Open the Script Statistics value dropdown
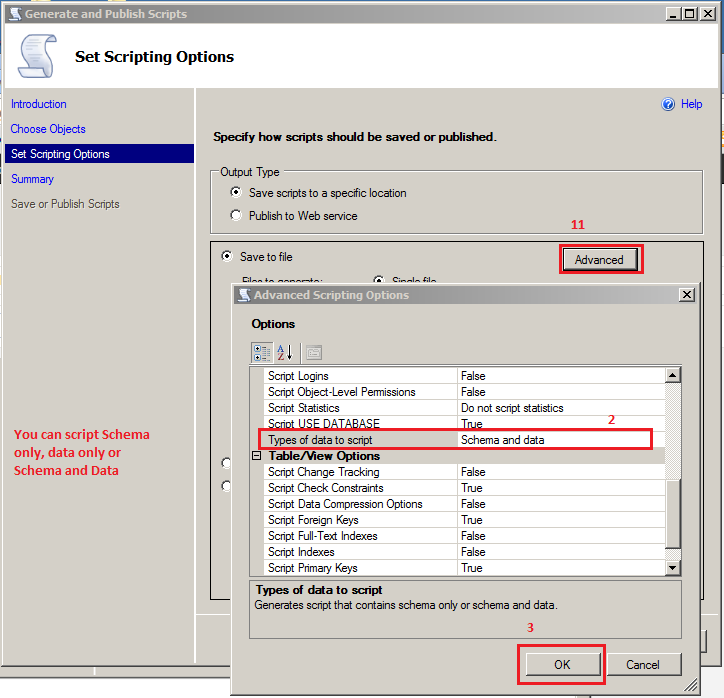 pyautogui.click(x=561, y=408)
